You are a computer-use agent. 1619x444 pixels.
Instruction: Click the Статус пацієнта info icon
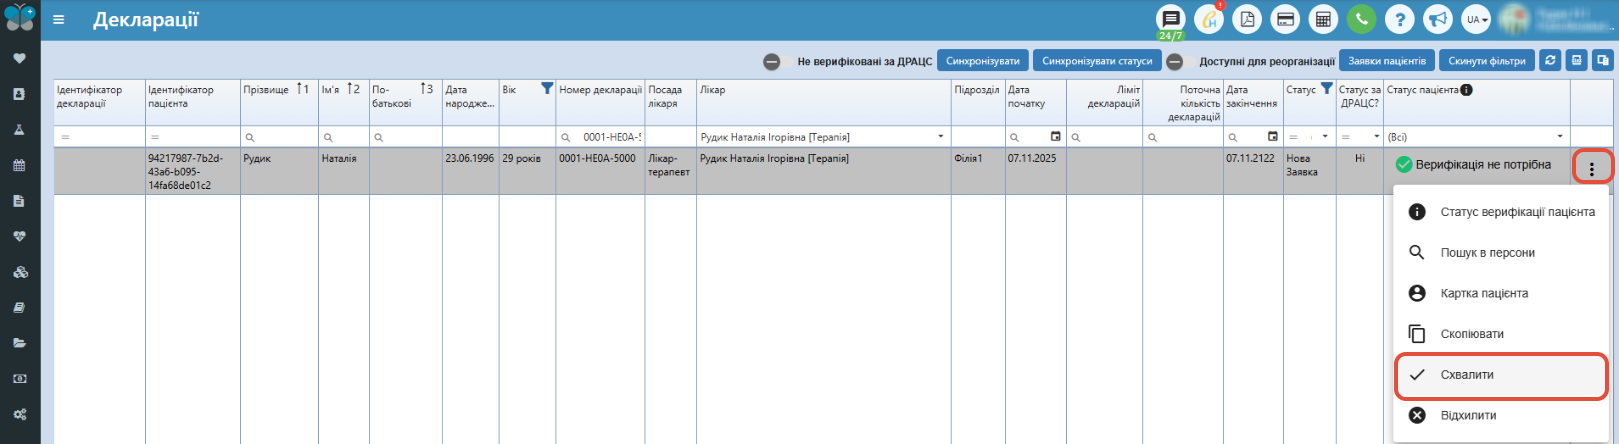tap(1466, 90)
